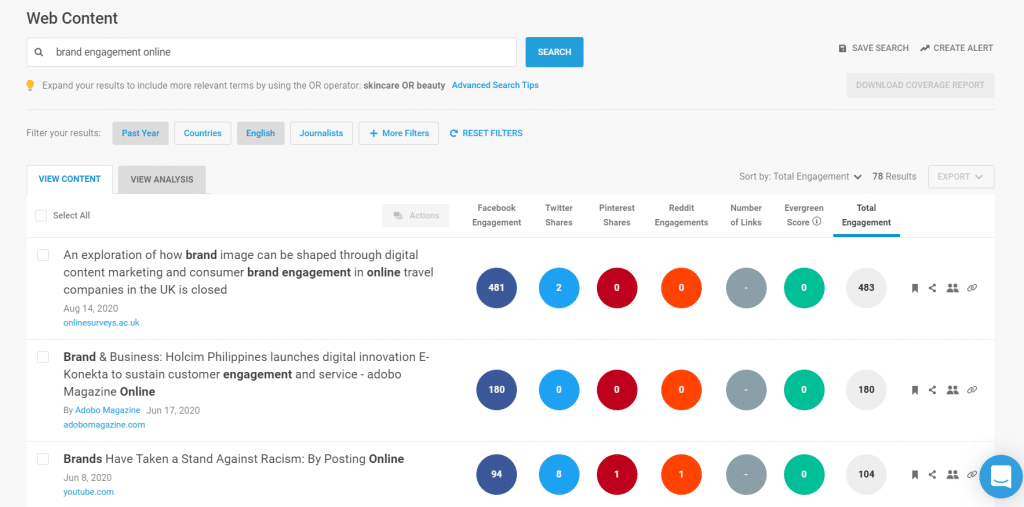Click the lightbulb tip icon
The height and width of the screenshot is (507, 1024).
[30, 86]
